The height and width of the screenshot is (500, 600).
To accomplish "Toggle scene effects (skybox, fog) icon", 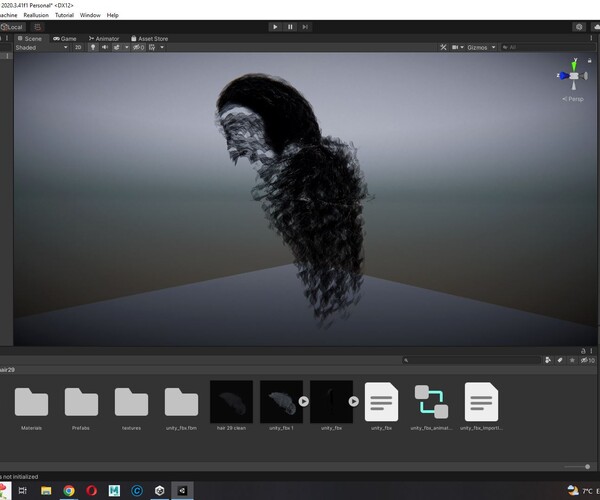I will coord(116,47).
